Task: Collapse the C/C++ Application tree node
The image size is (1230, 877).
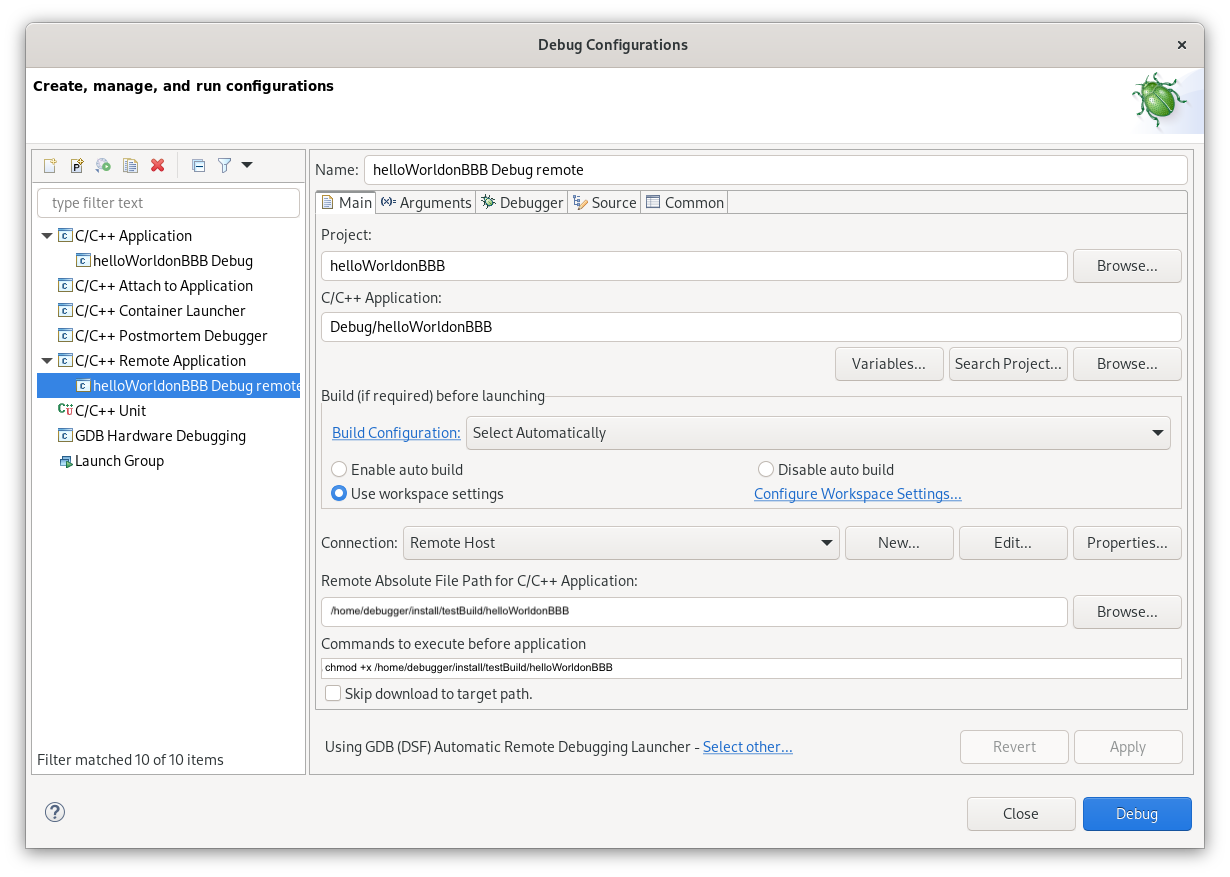Action: (47, 236)
